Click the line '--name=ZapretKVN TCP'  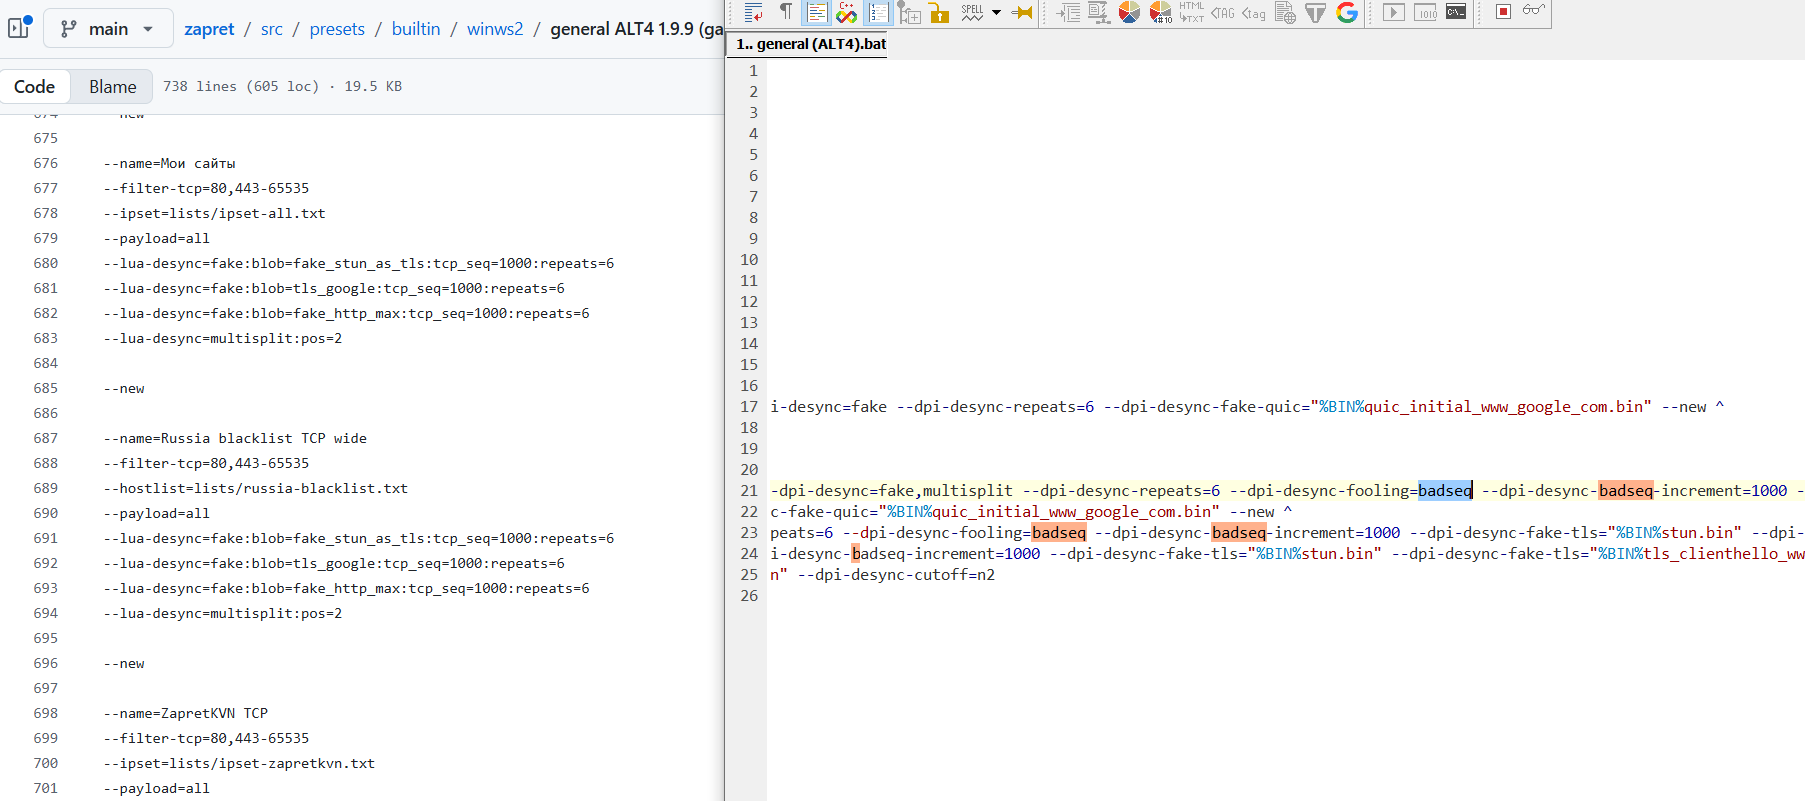click(185, 713)
